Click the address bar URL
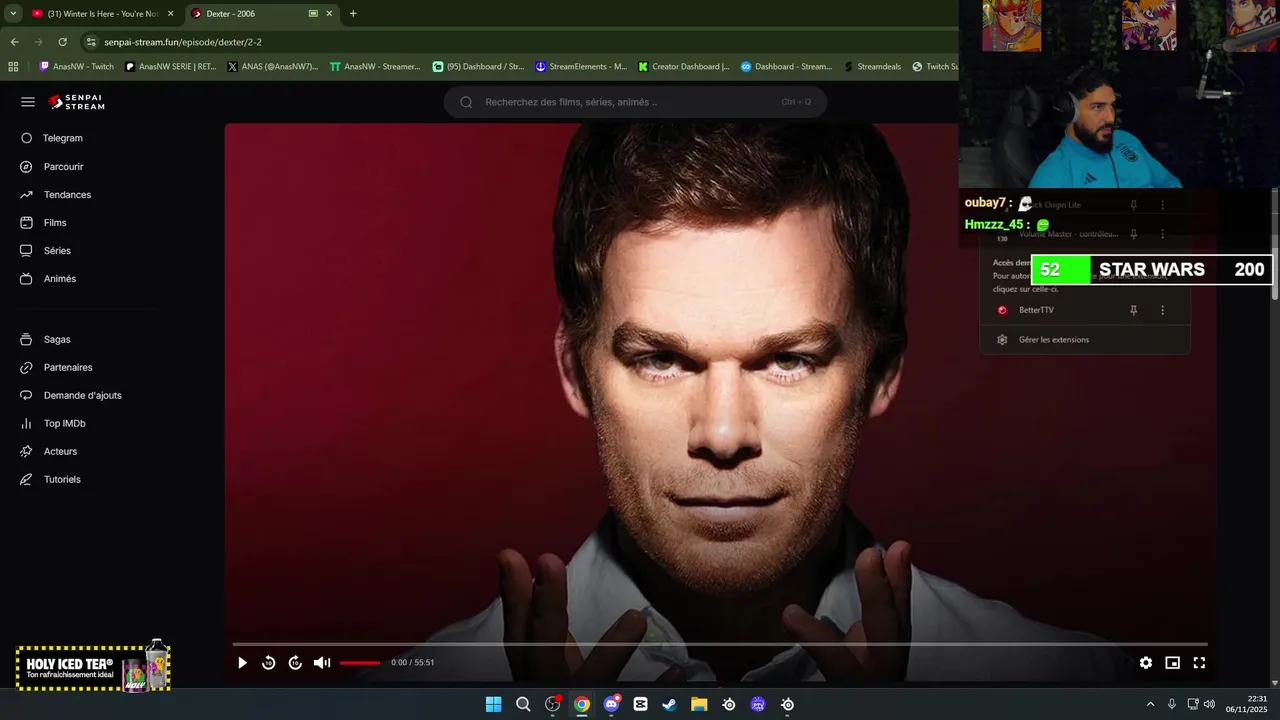 (183, 42)
